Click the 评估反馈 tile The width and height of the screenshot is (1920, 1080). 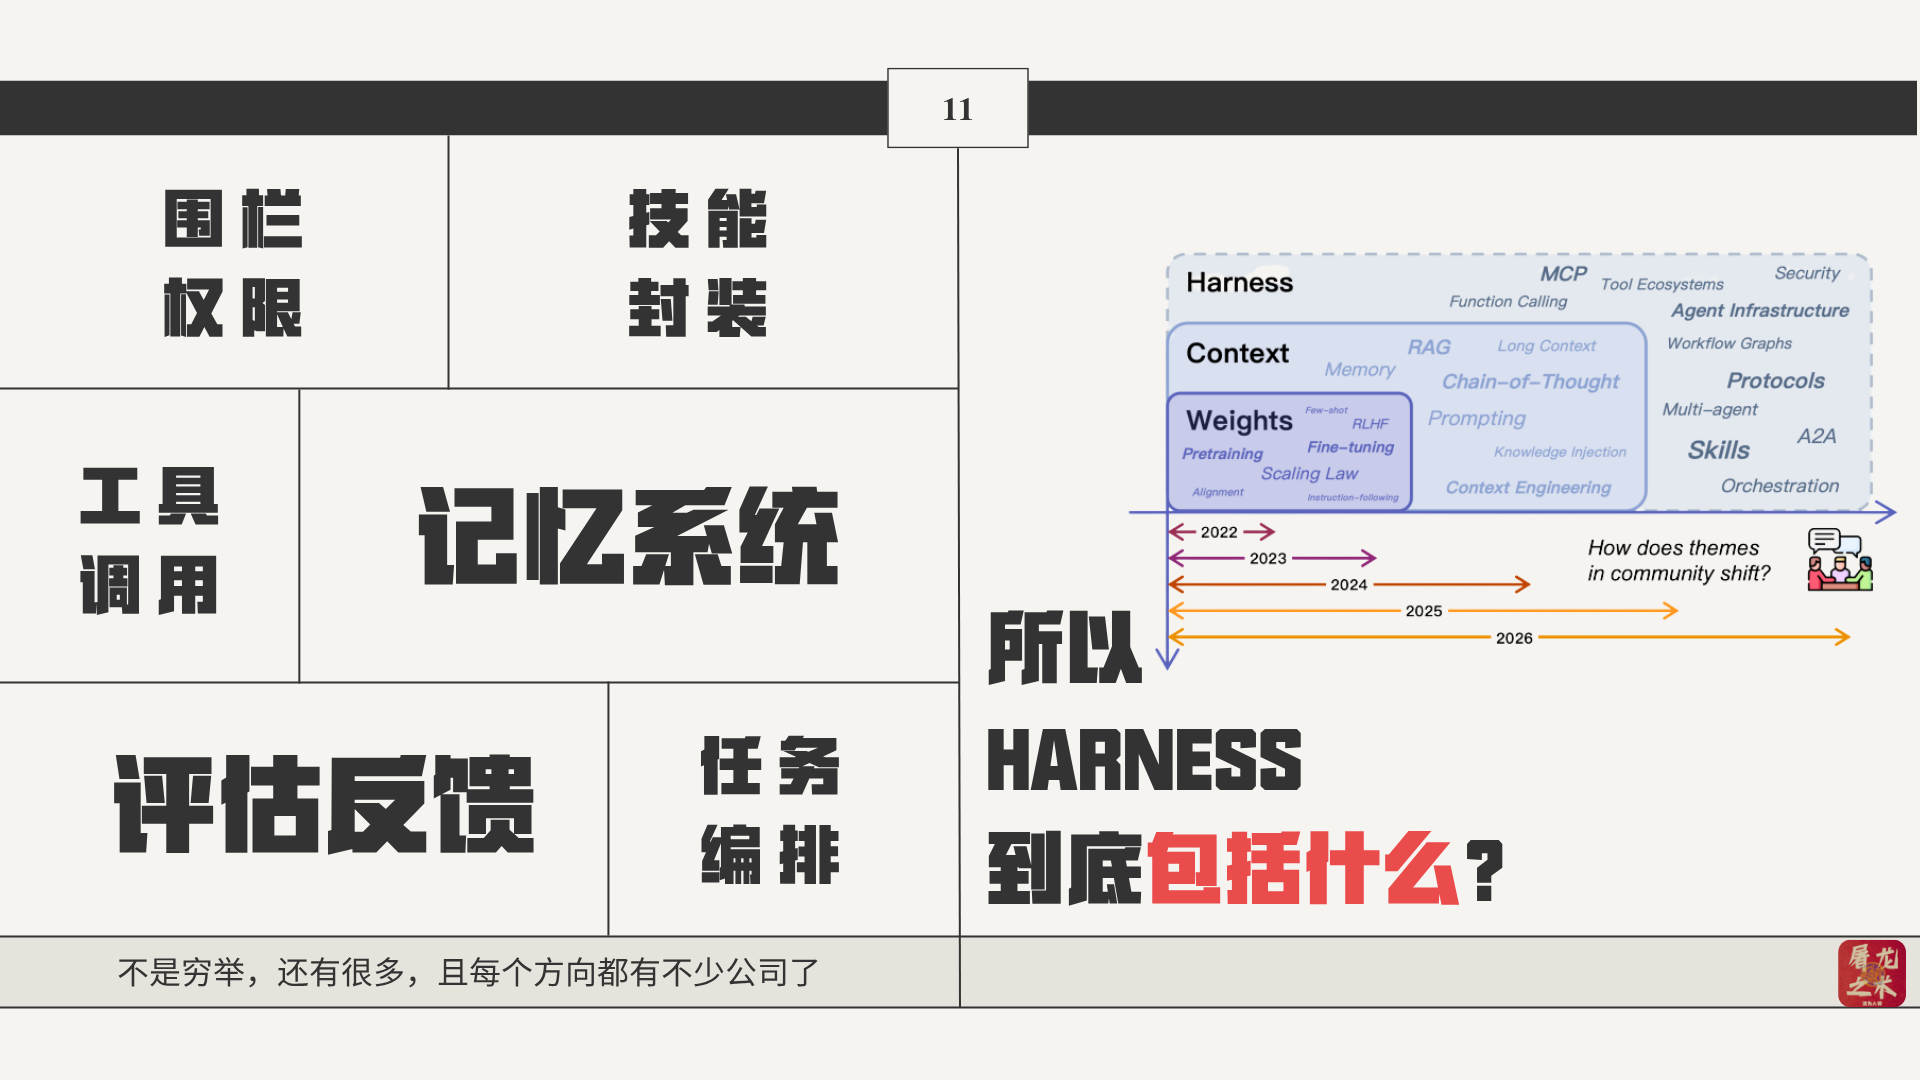click(x=324, y=803)
